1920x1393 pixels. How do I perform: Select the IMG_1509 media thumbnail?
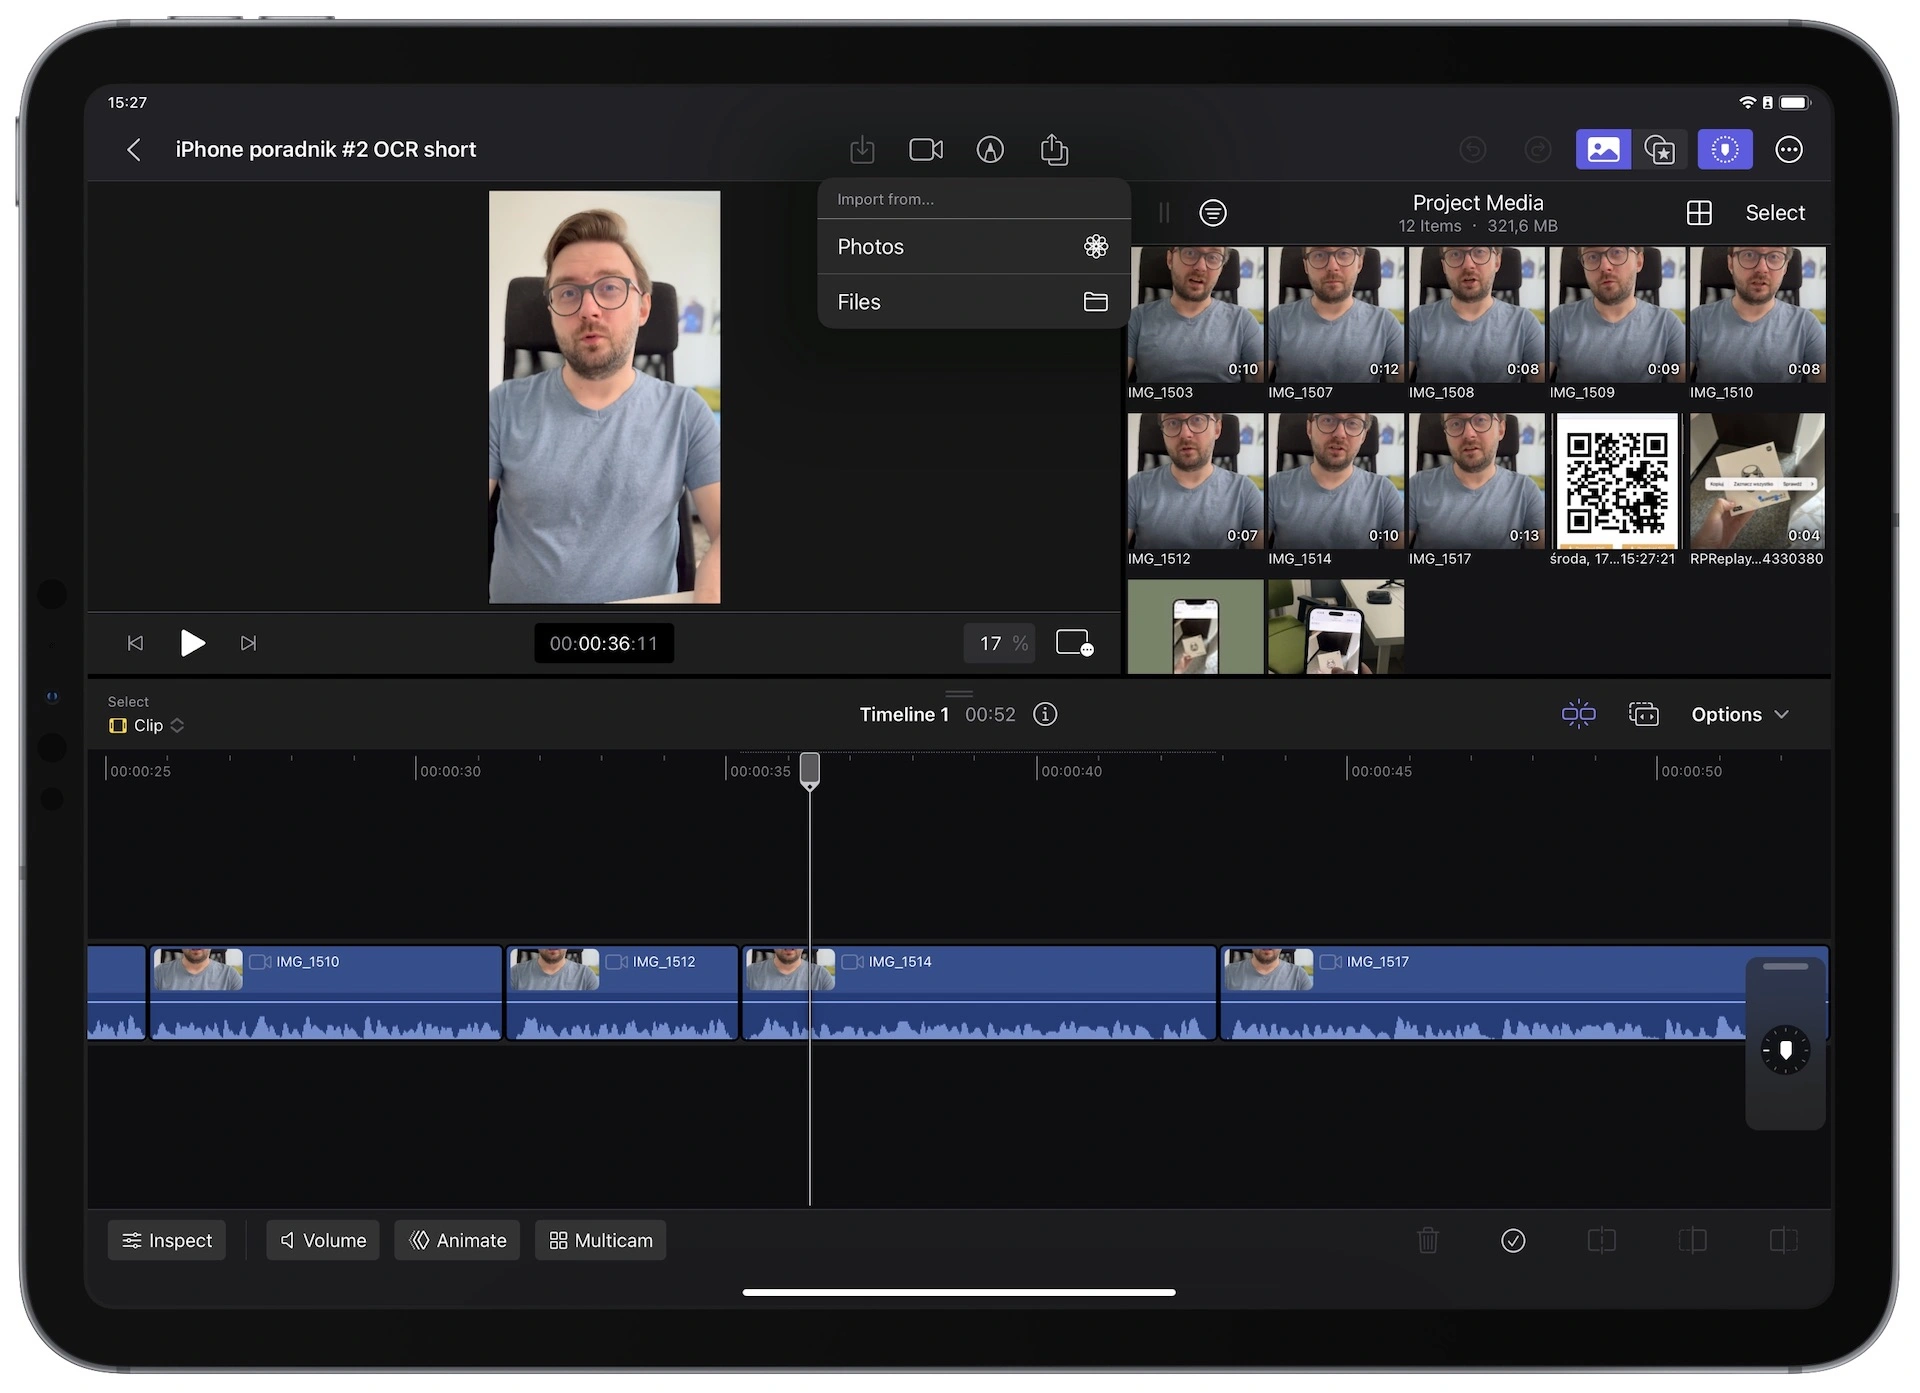(x=1617, y=315)
